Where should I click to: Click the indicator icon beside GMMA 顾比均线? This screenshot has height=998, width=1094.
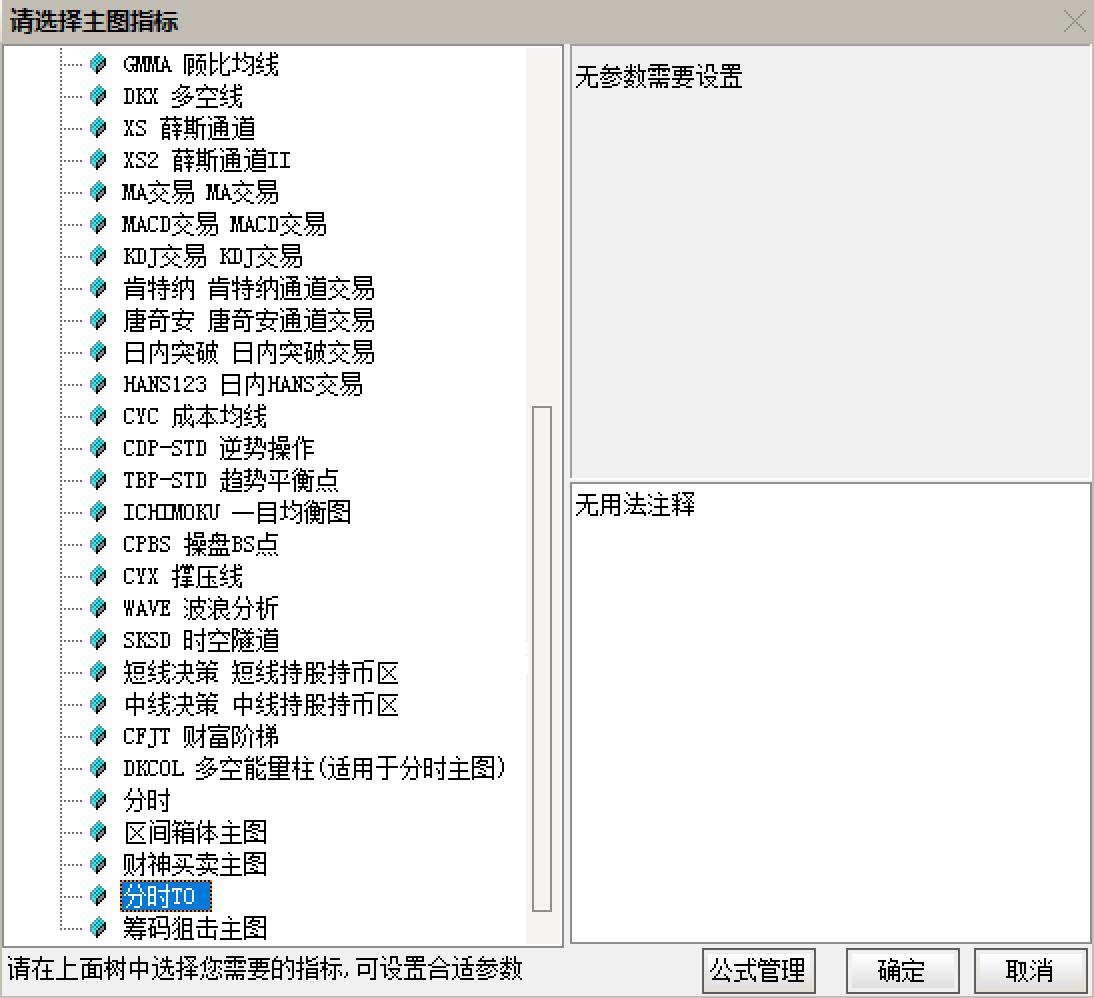(96, 64)
